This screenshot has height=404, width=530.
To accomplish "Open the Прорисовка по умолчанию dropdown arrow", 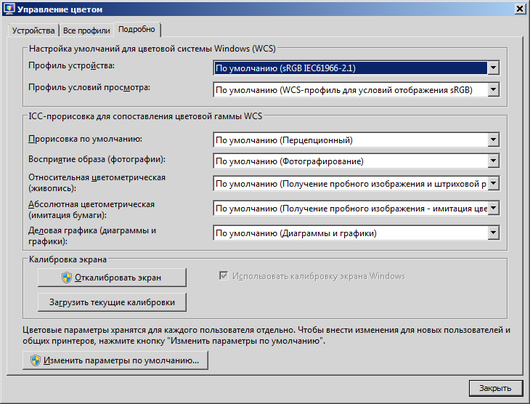I will click(x=493, y=140).
